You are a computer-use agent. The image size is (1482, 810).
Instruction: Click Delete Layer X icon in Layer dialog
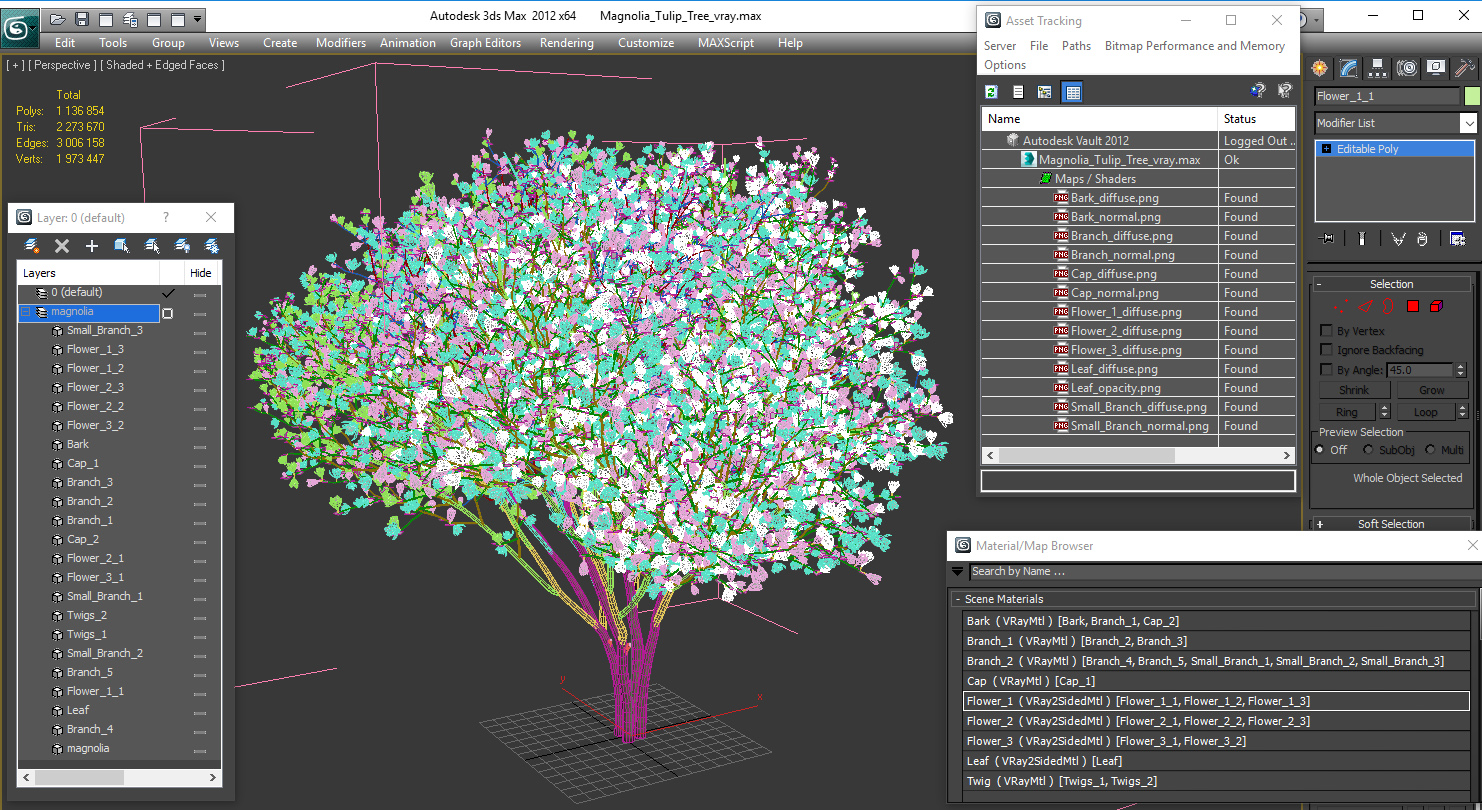coord(62,245)
